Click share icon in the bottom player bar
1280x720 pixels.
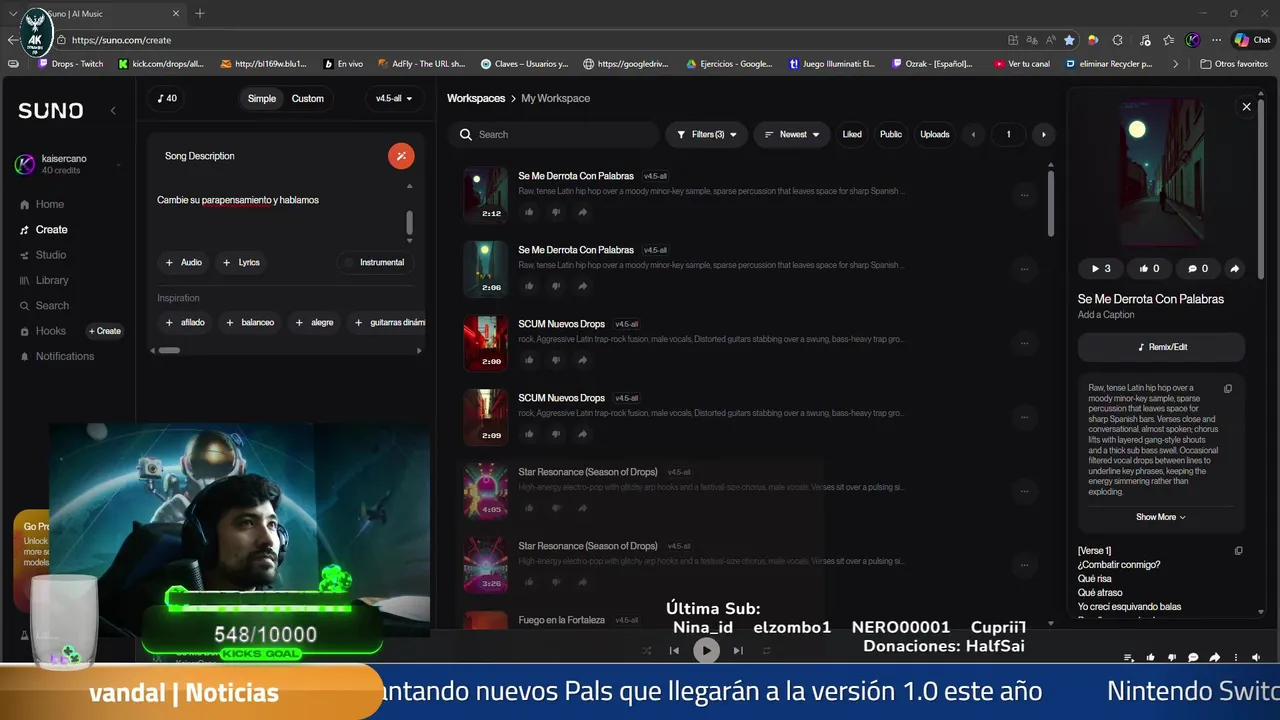click(x=1214, y=658)
